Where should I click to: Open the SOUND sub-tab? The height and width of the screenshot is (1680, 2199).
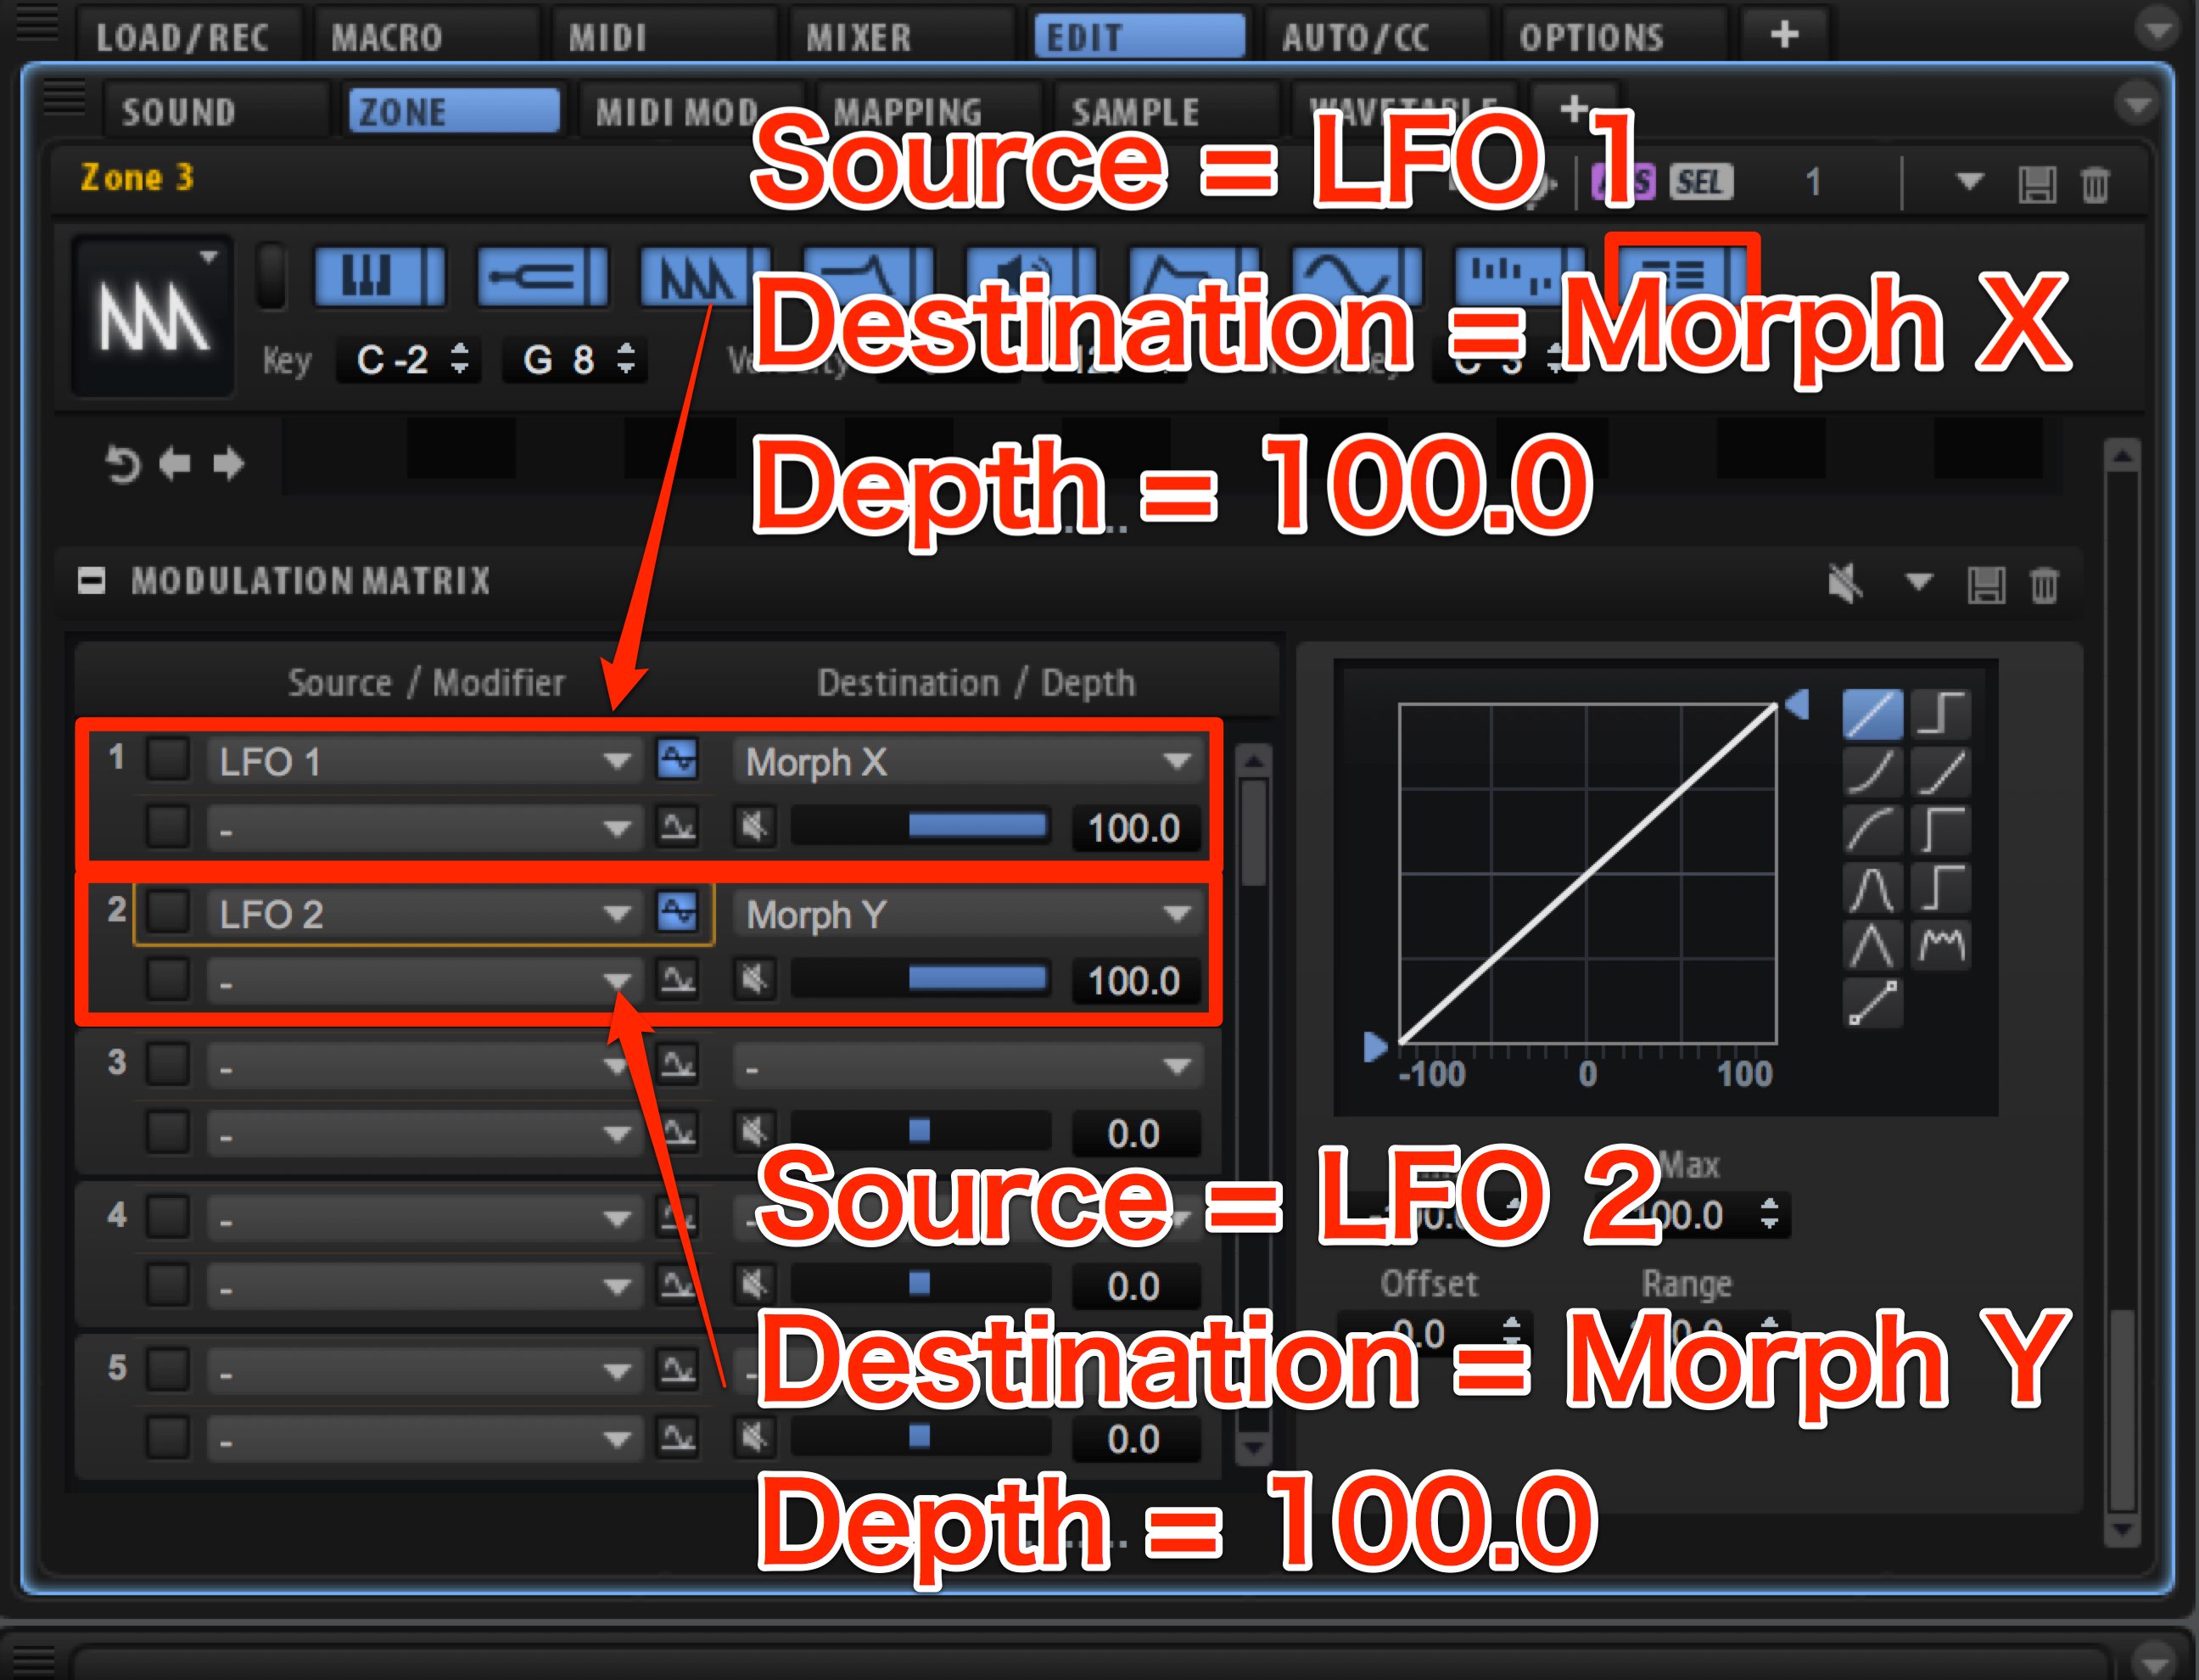click(178, 112)
